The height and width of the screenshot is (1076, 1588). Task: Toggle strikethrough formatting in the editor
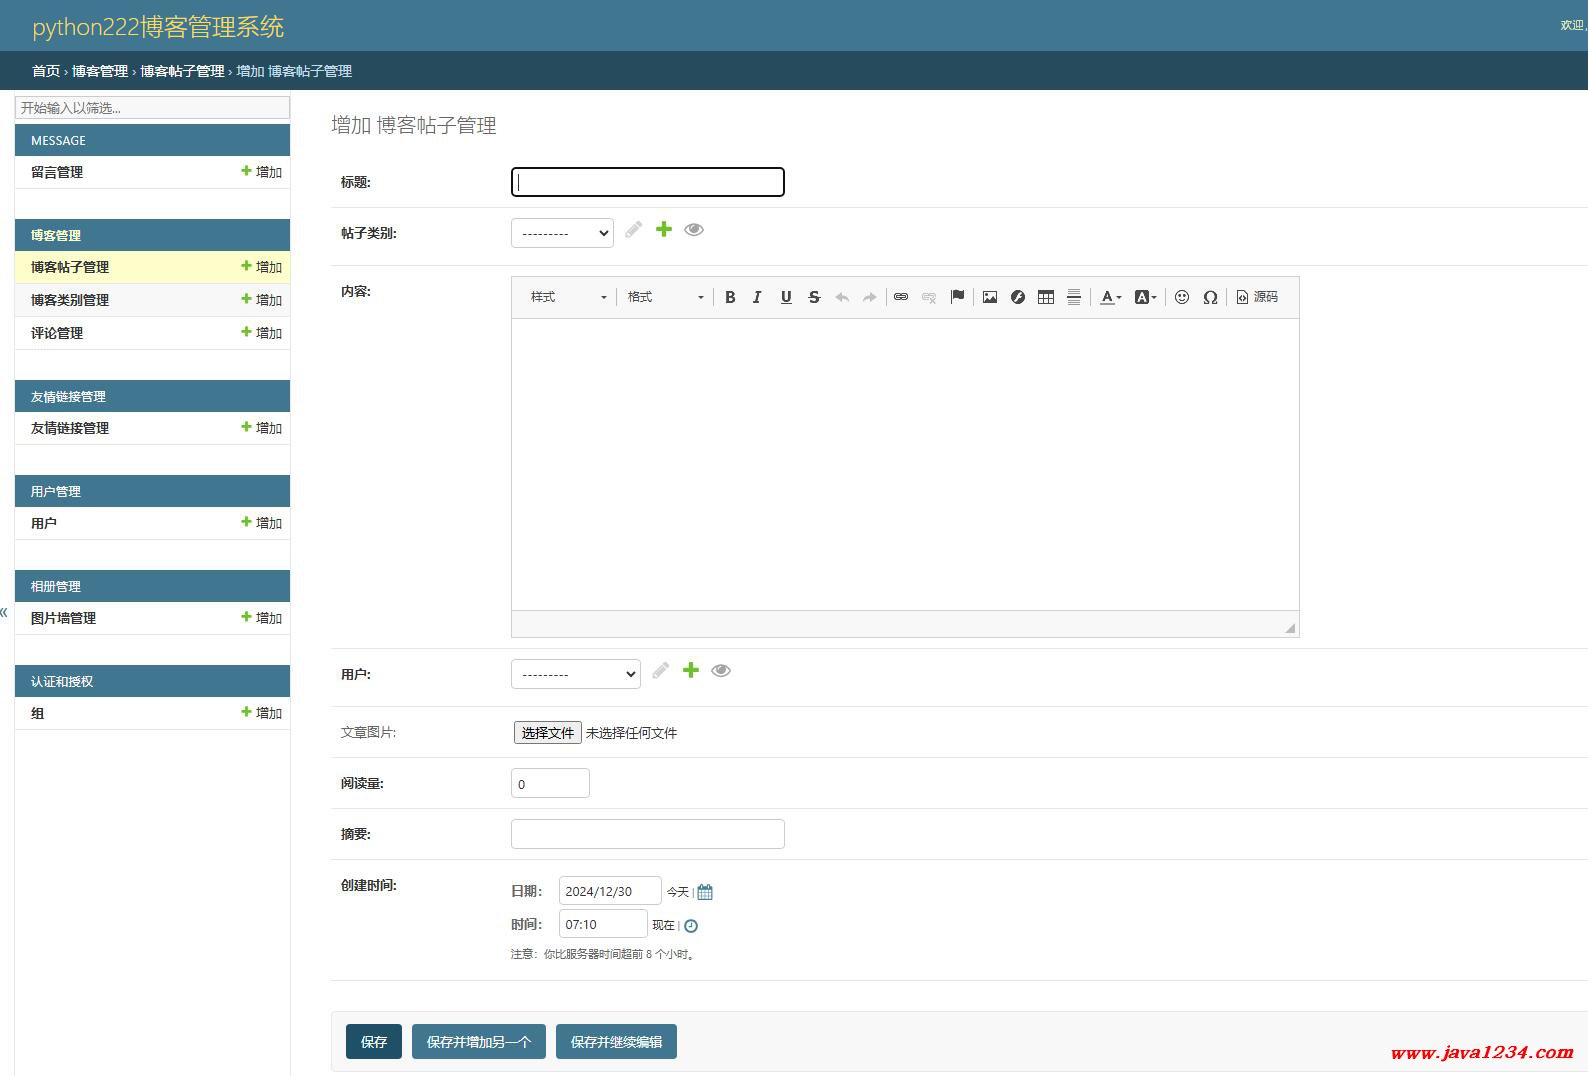point(814,297)
